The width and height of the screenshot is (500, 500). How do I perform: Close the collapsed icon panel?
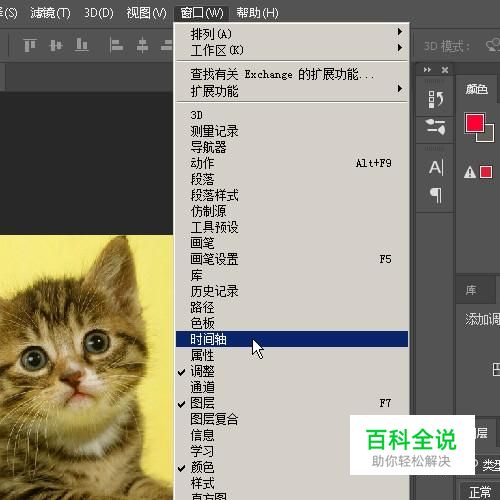[x=445, y=70]
